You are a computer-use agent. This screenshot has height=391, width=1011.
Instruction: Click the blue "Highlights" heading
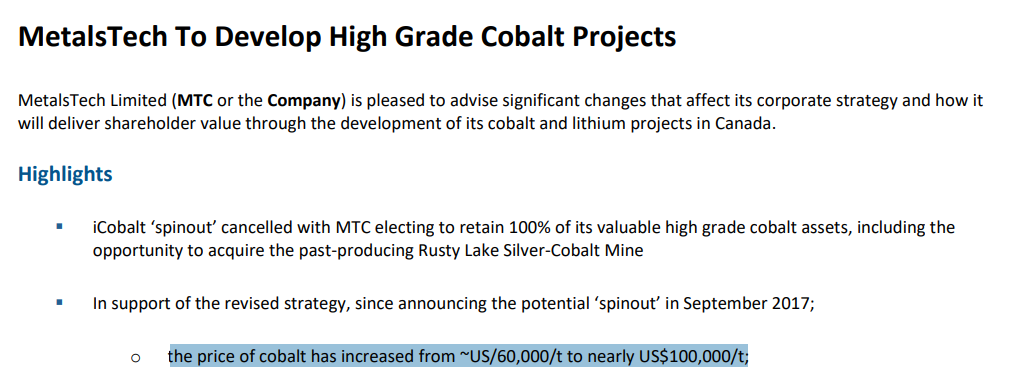click(65, 174)
